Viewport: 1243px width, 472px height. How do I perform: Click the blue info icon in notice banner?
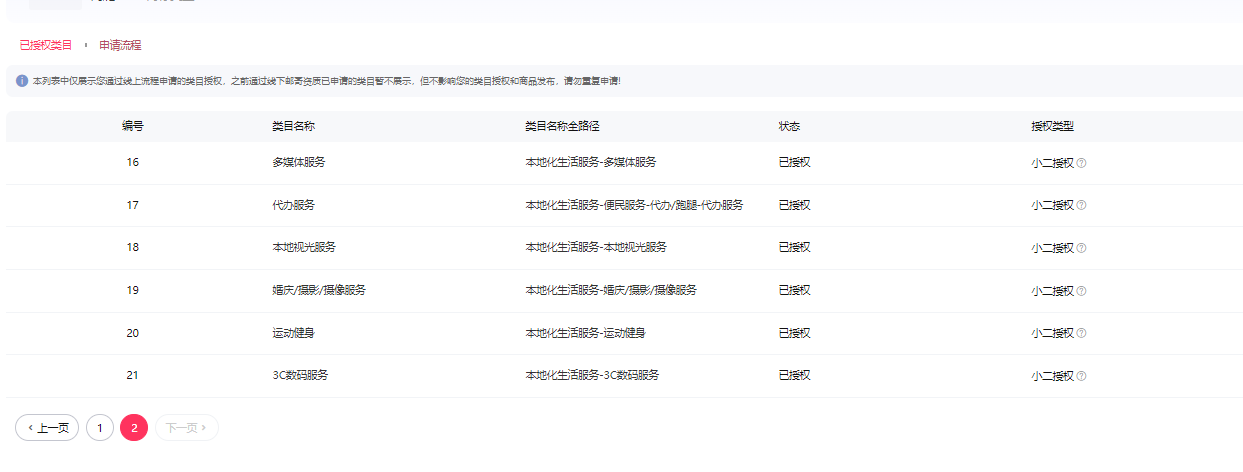[x=22, y=81]
